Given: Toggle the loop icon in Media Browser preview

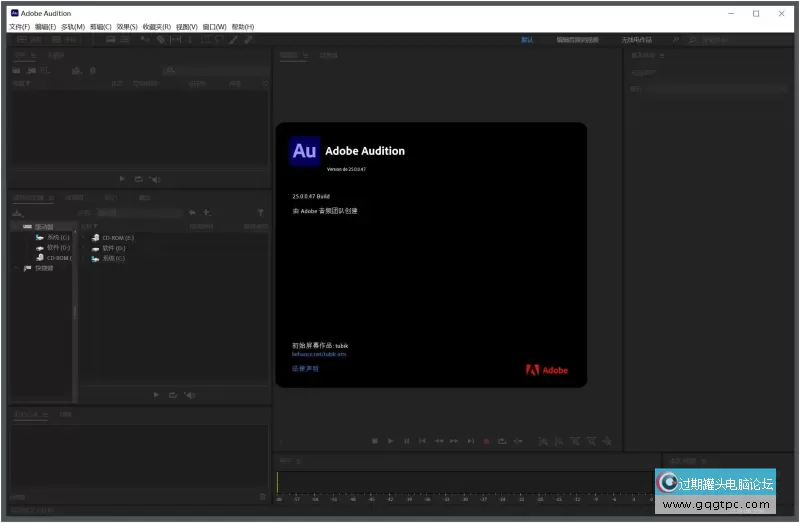Looking at the screenshot, I should 172,395.
